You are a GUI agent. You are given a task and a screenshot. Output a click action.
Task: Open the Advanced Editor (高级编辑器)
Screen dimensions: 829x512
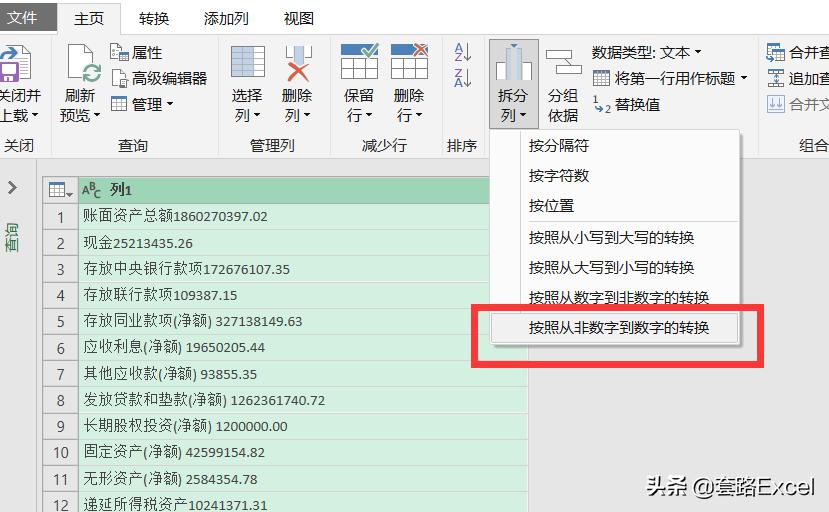[x=159, y=78]
